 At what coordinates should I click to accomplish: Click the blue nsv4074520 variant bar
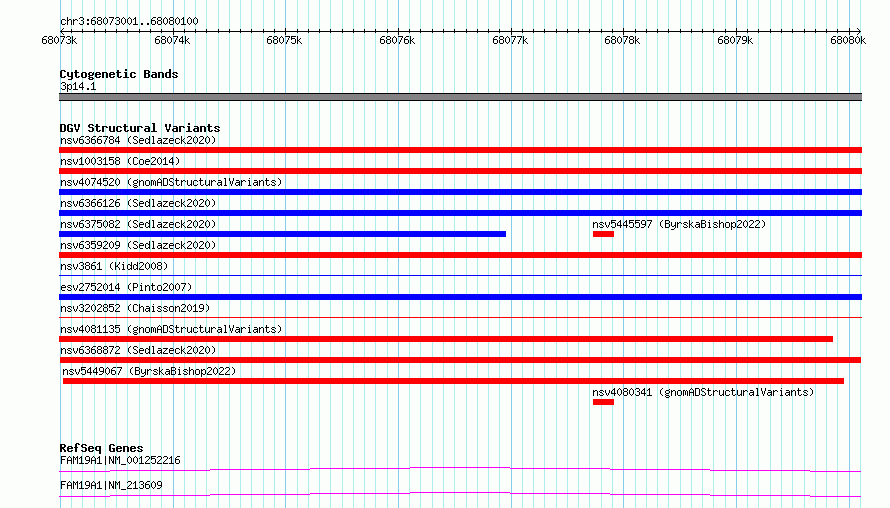[460, 192]
